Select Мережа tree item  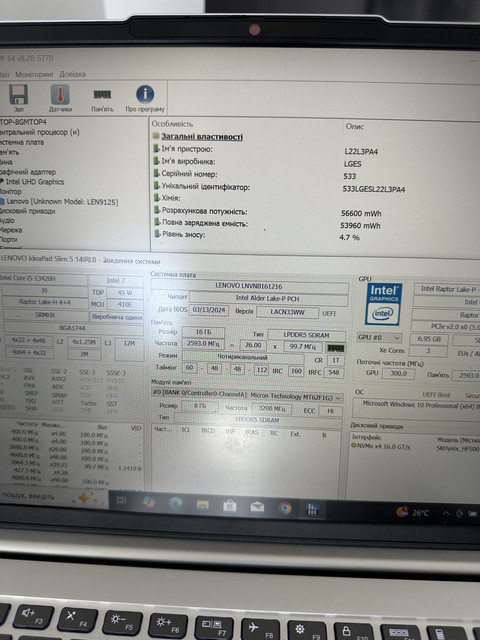(11, 230)
